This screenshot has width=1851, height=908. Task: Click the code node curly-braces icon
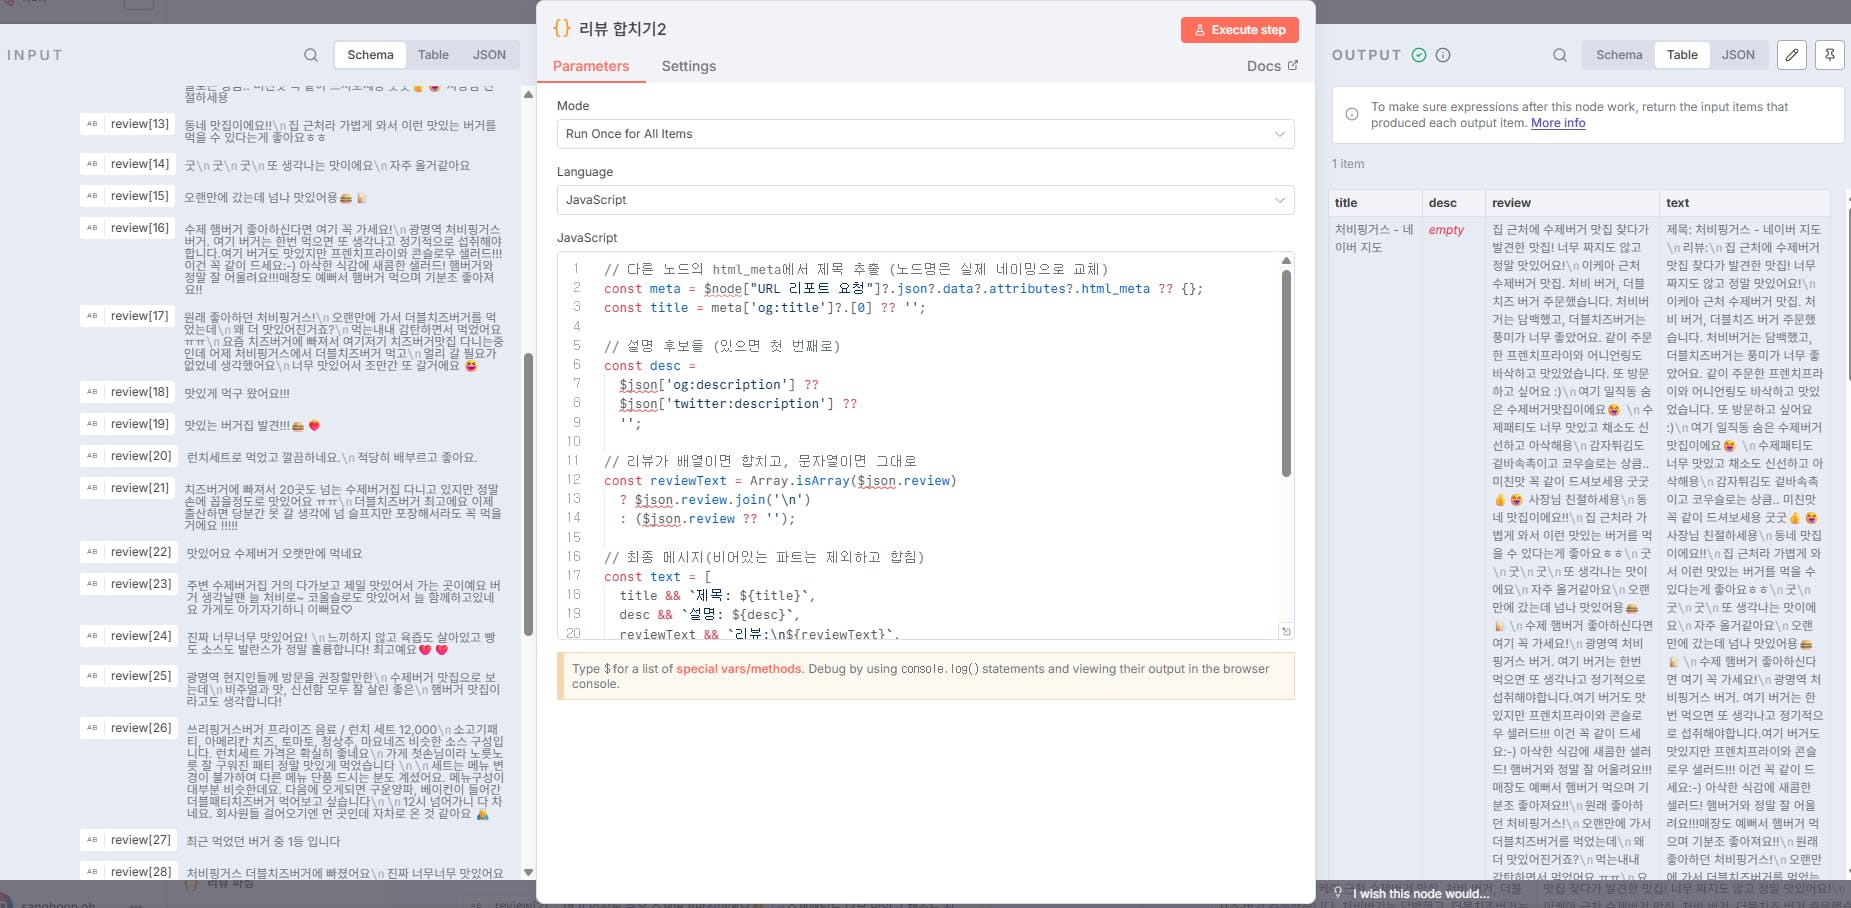pos(562,28)
